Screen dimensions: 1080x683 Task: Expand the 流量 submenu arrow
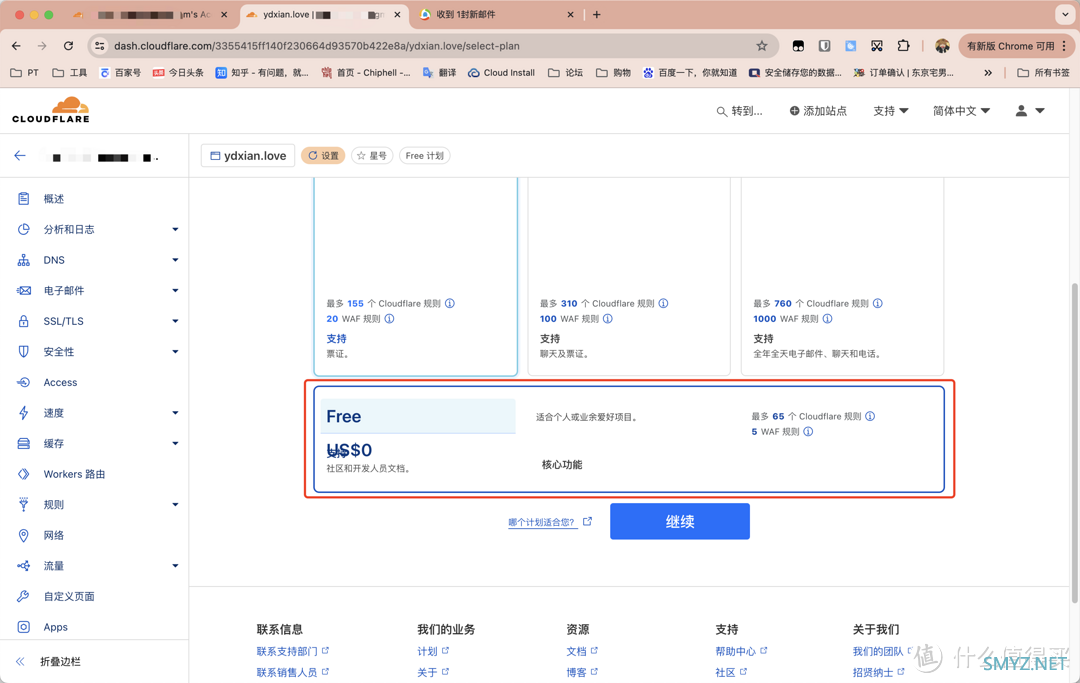[x=175, y=566]
